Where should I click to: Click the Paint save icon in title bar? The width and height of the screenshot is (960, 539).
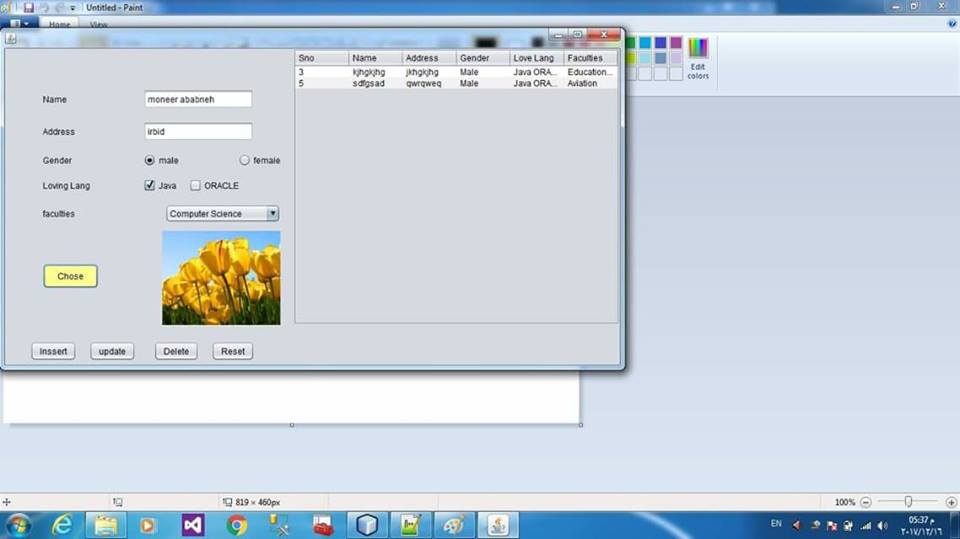click(x=29, y=7)
